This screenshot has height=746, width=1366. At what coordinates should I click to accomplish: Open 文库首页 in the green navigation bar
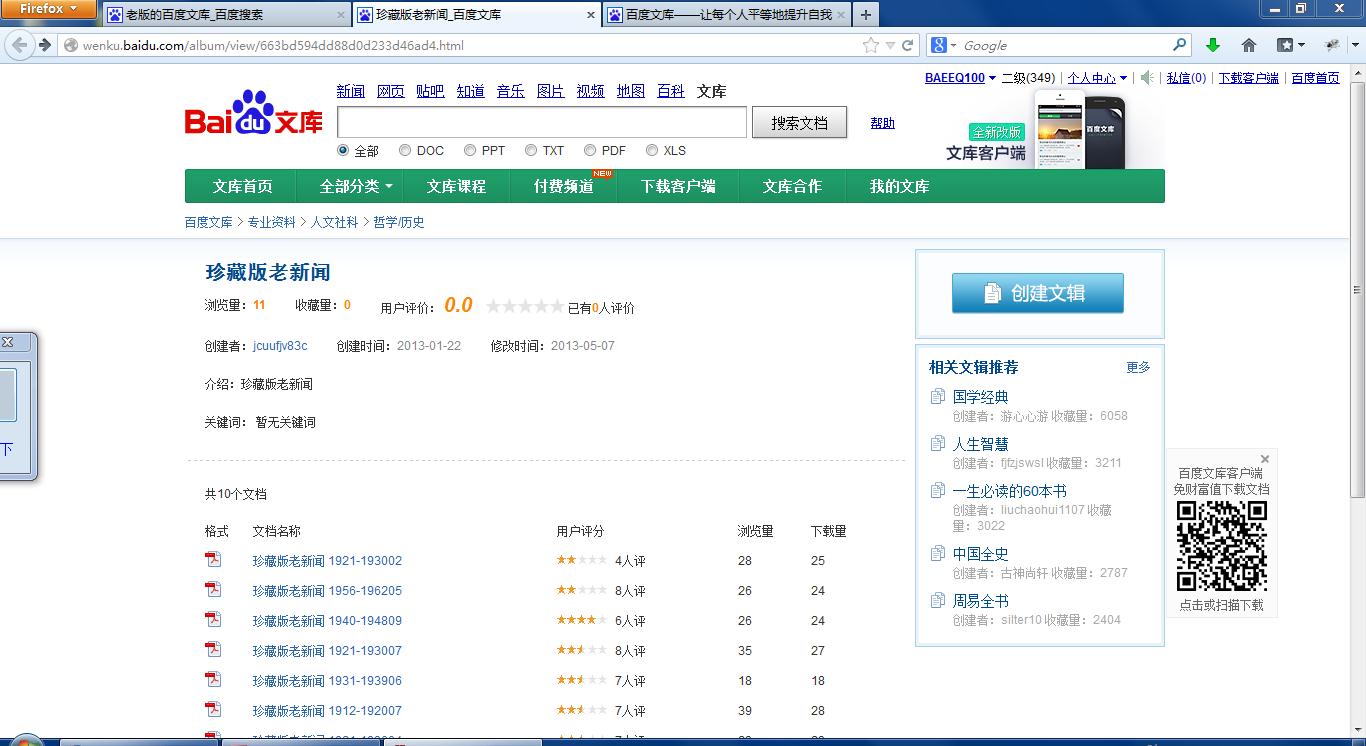pos(242,186)
